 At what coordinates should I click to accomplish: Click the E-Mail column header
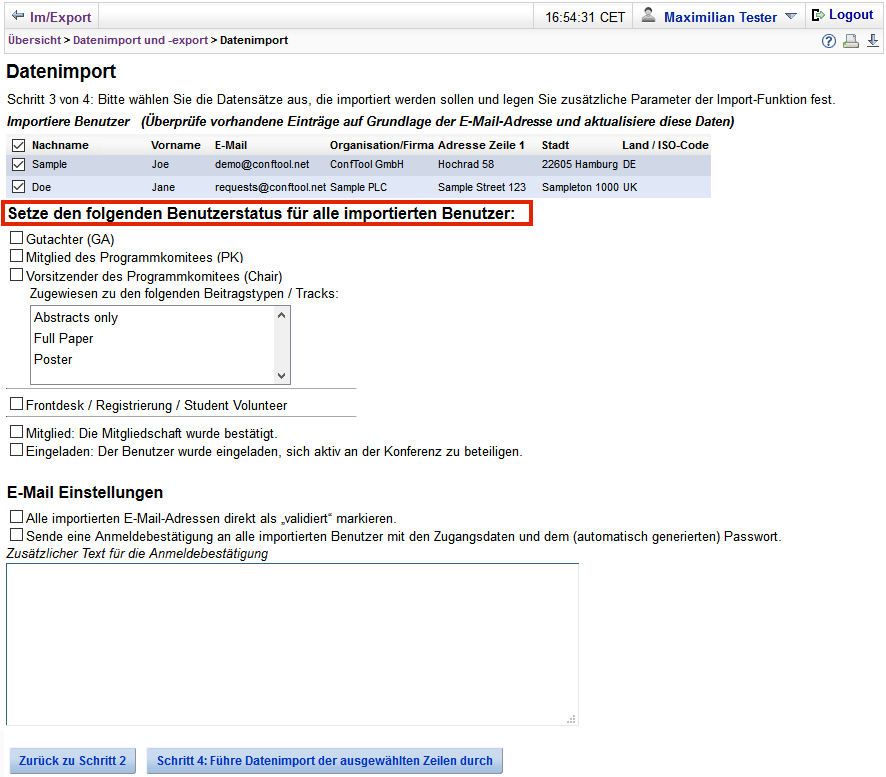click(231, 145)
